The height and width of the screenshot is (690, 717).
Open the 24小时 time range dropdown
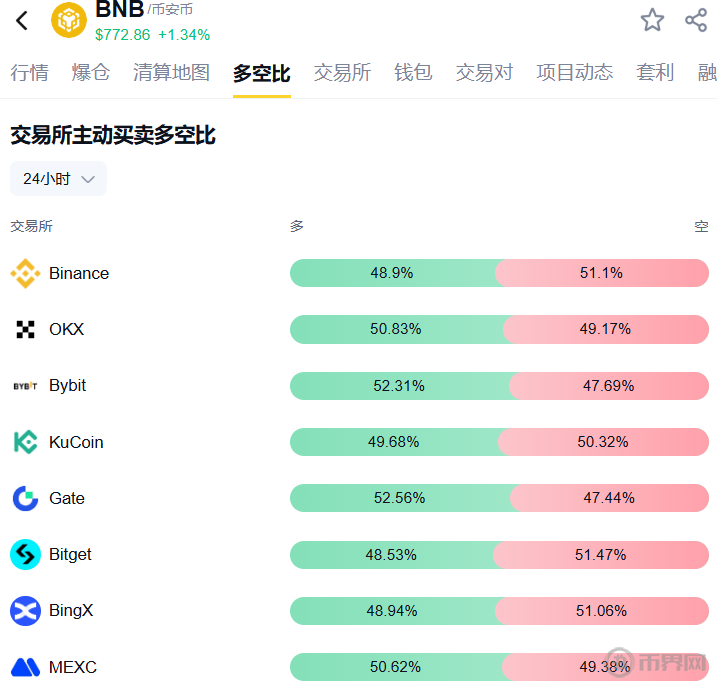click(58, 179)
